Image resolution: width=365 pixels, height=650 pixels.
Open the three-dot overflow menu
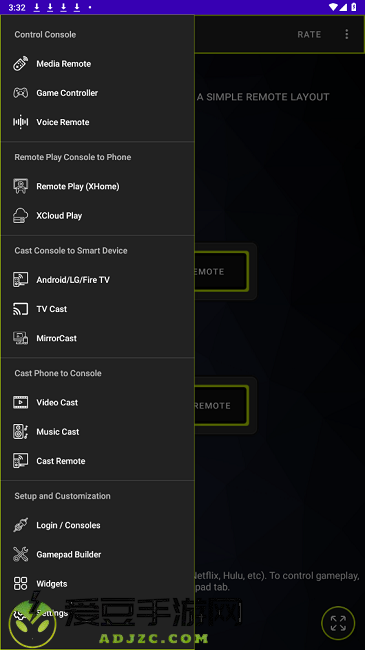[347, 34]
